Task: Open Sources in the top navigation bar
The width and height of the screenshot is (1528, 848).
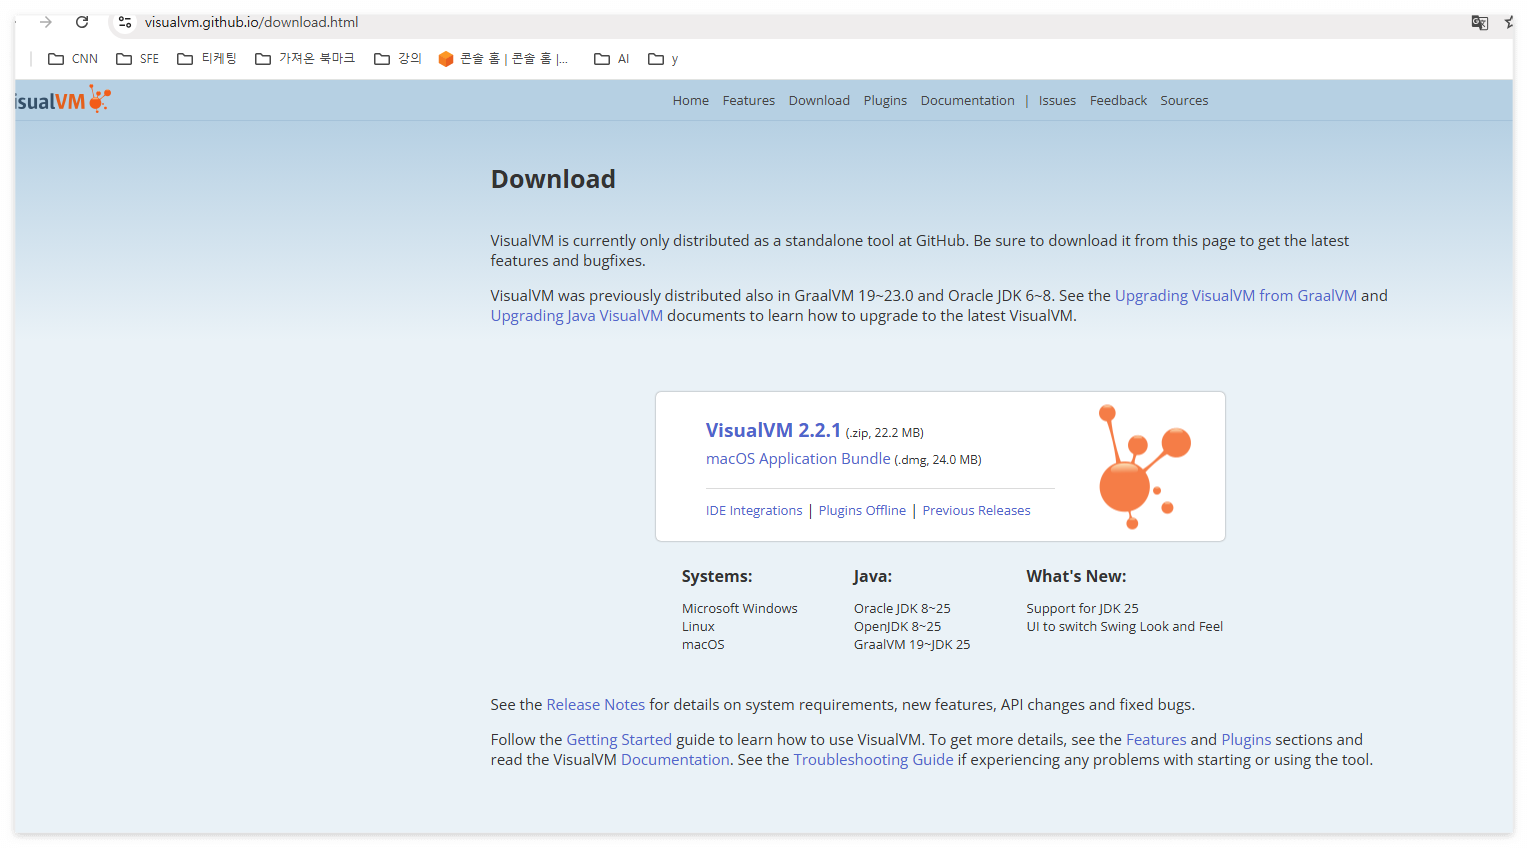Action: [1184, 101]
